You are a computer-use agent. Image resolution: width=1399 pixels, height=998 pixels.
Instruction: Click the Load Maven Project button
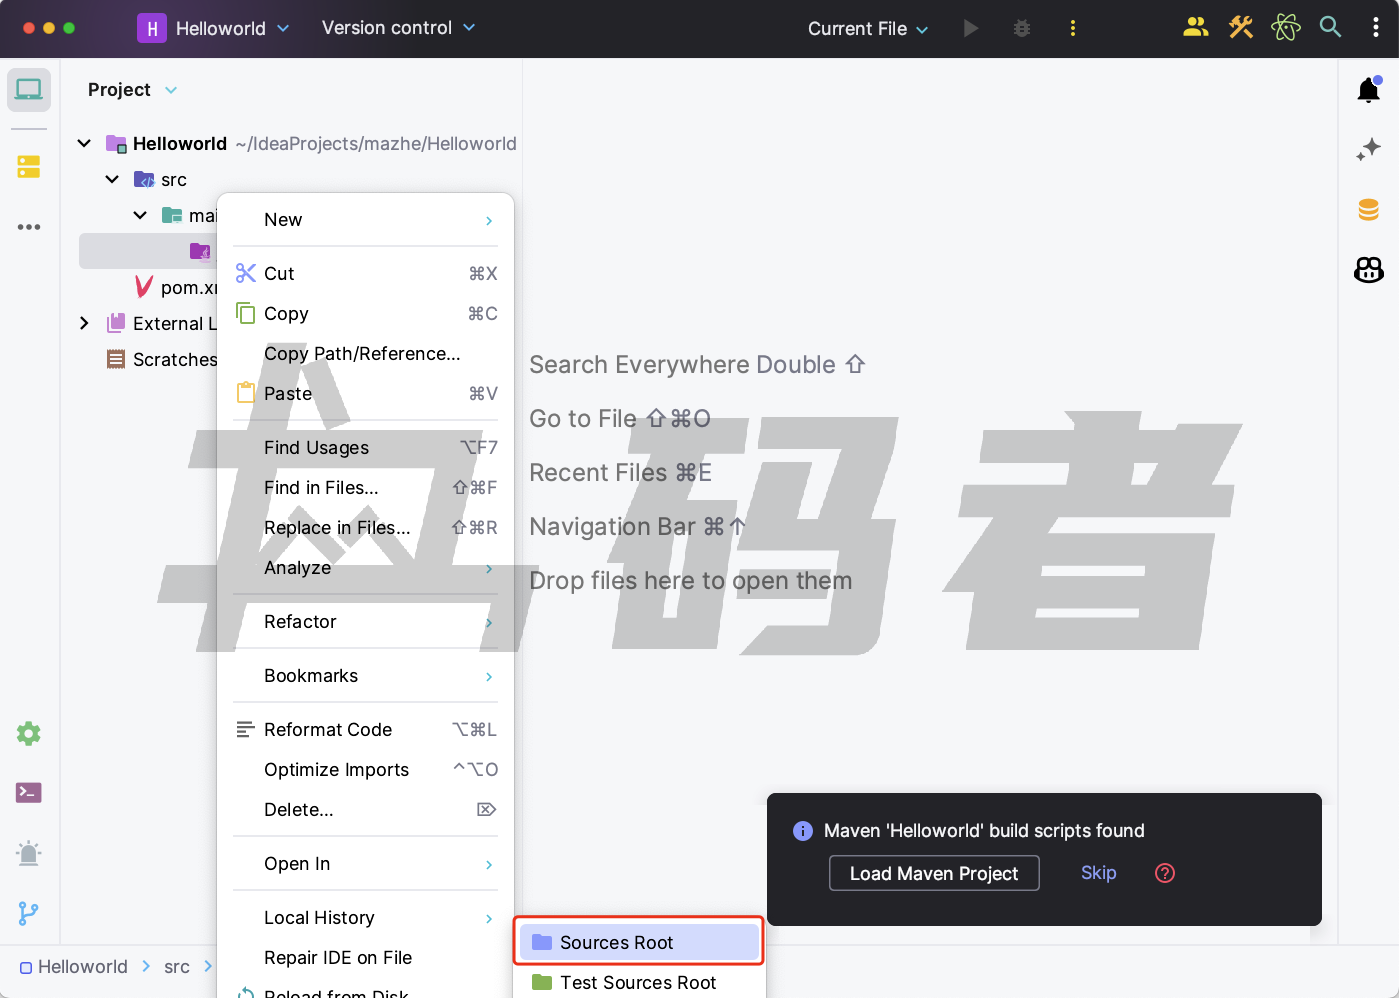[x=933, y=873]
